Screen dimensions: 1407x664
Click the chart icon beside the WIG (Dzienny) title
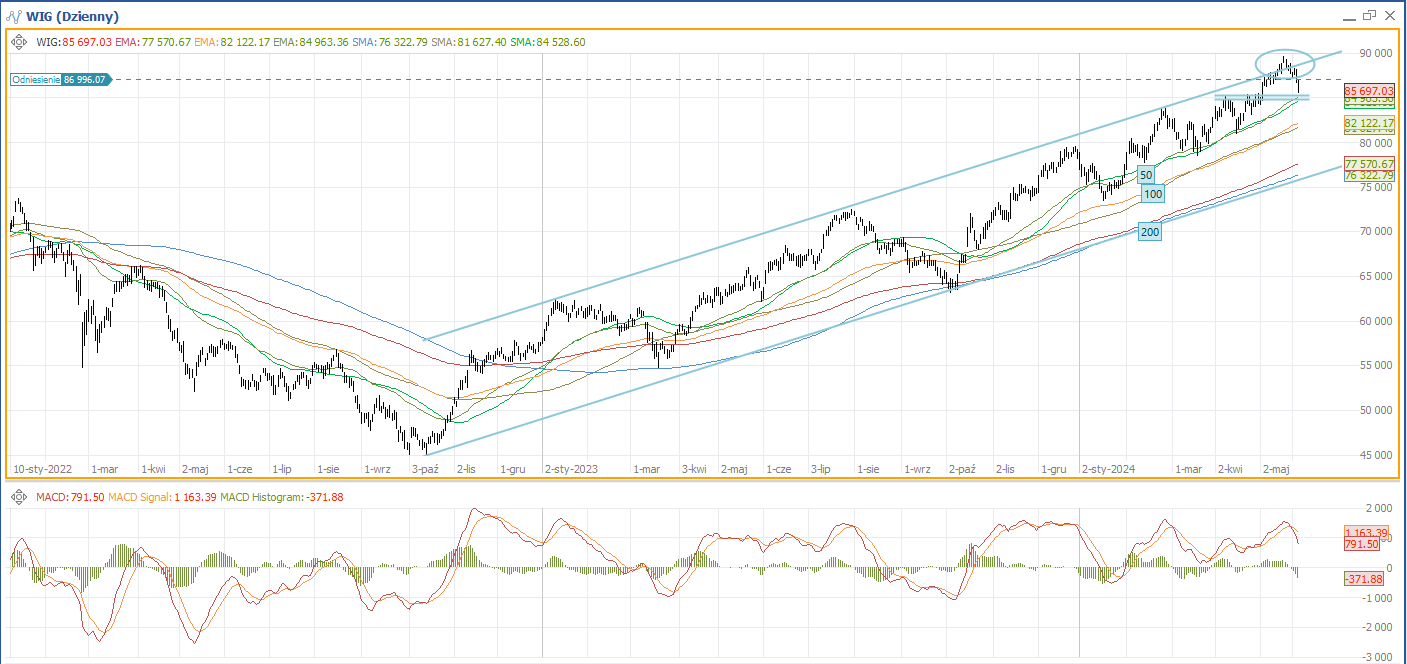(x=13, y=16)
